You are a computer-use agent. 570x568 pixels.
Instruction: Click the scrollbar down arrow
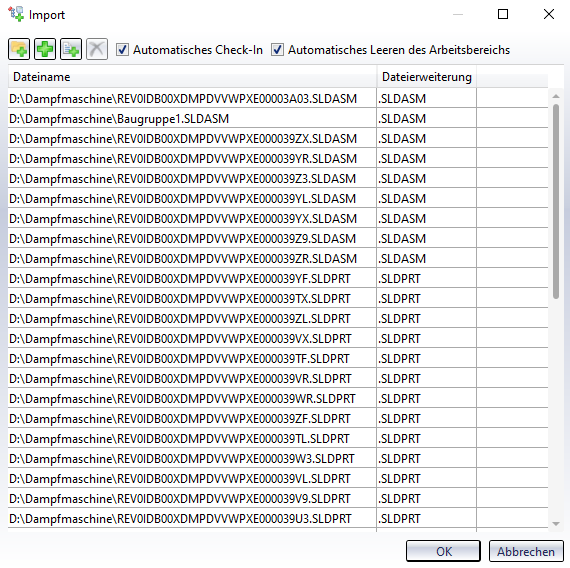click(555, 524)
